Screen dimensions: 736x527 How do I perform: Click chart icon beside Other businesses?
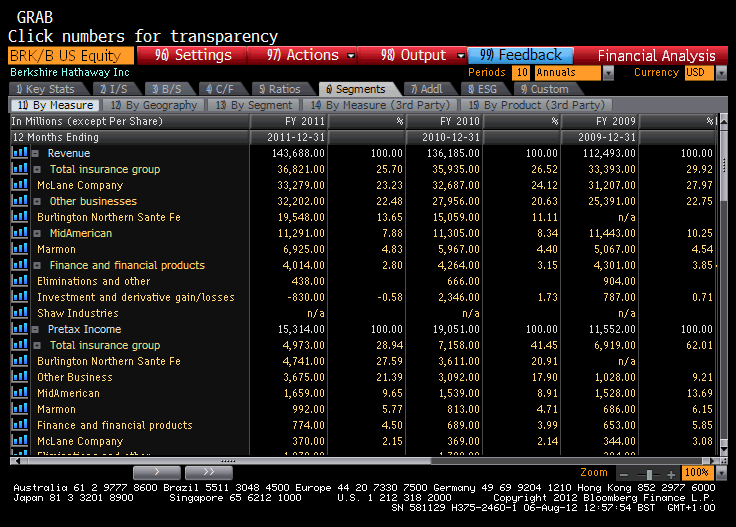coord(20,200)
